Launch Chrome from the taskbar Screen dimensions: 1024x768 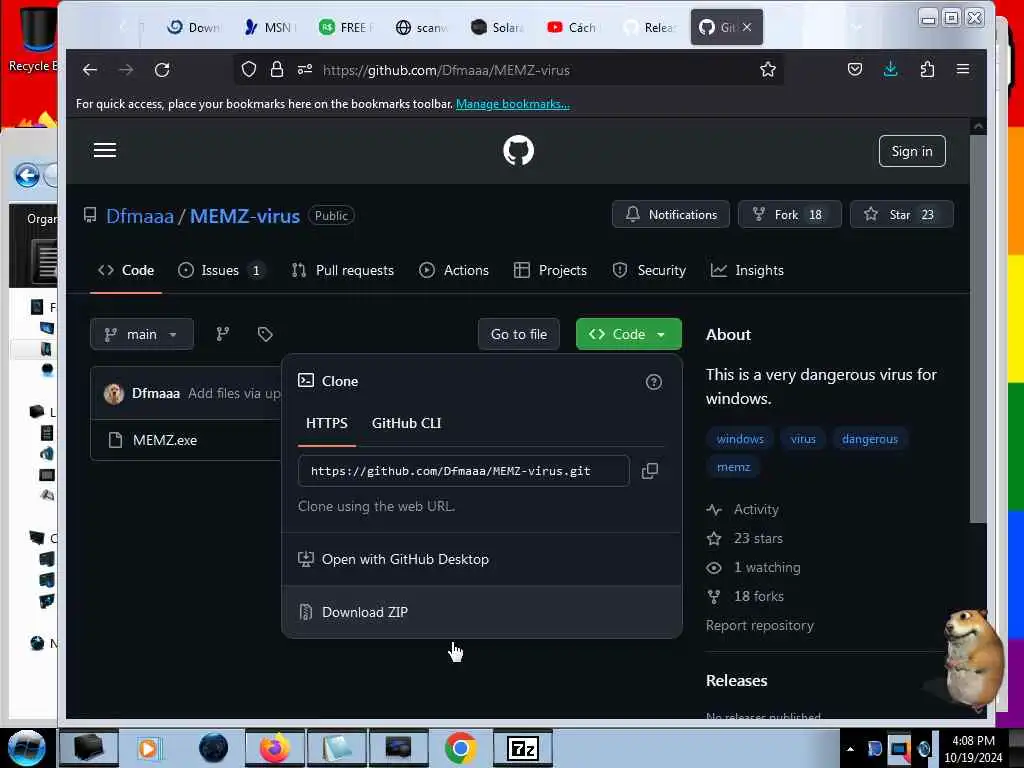[x=460, y=748]
